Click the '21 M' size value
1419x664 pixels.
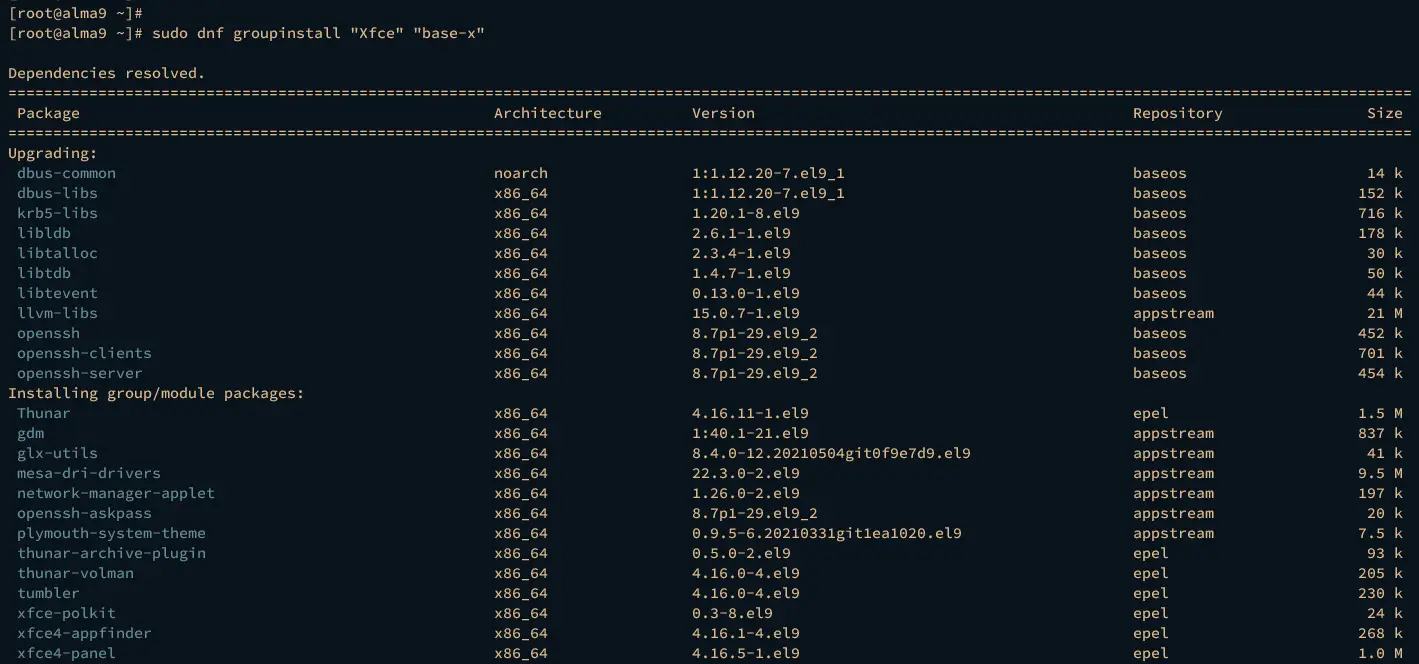[1385, 313]
